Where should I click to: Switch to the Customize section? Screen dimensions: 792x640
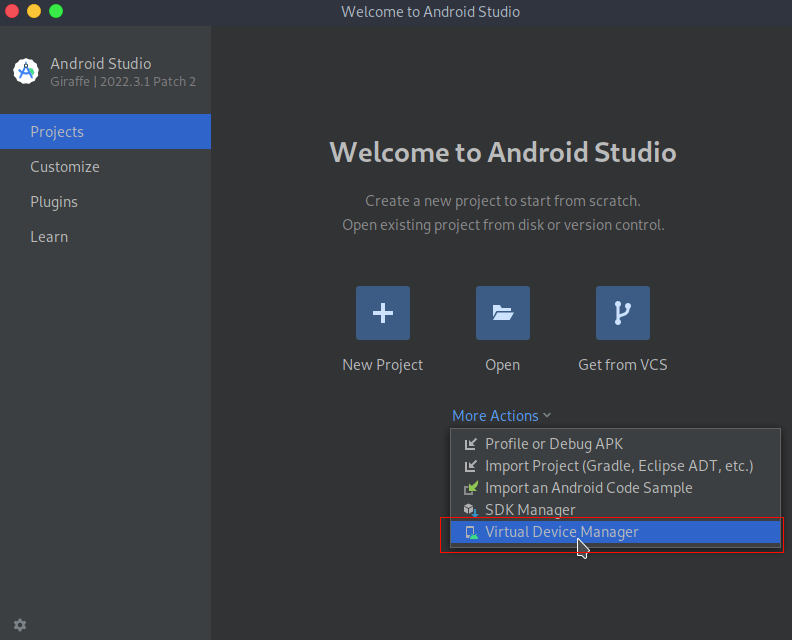106,167
